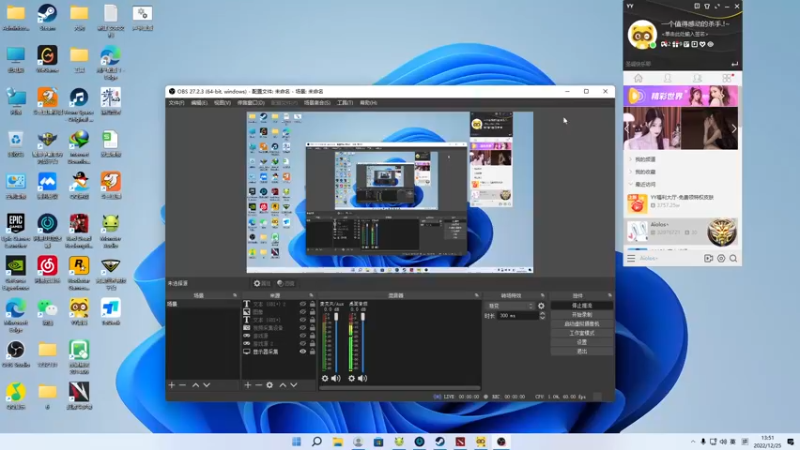This screenshot has width=800, height=450.
Task: Open the Fade transition type dropdown
Action: click(510, 306)
